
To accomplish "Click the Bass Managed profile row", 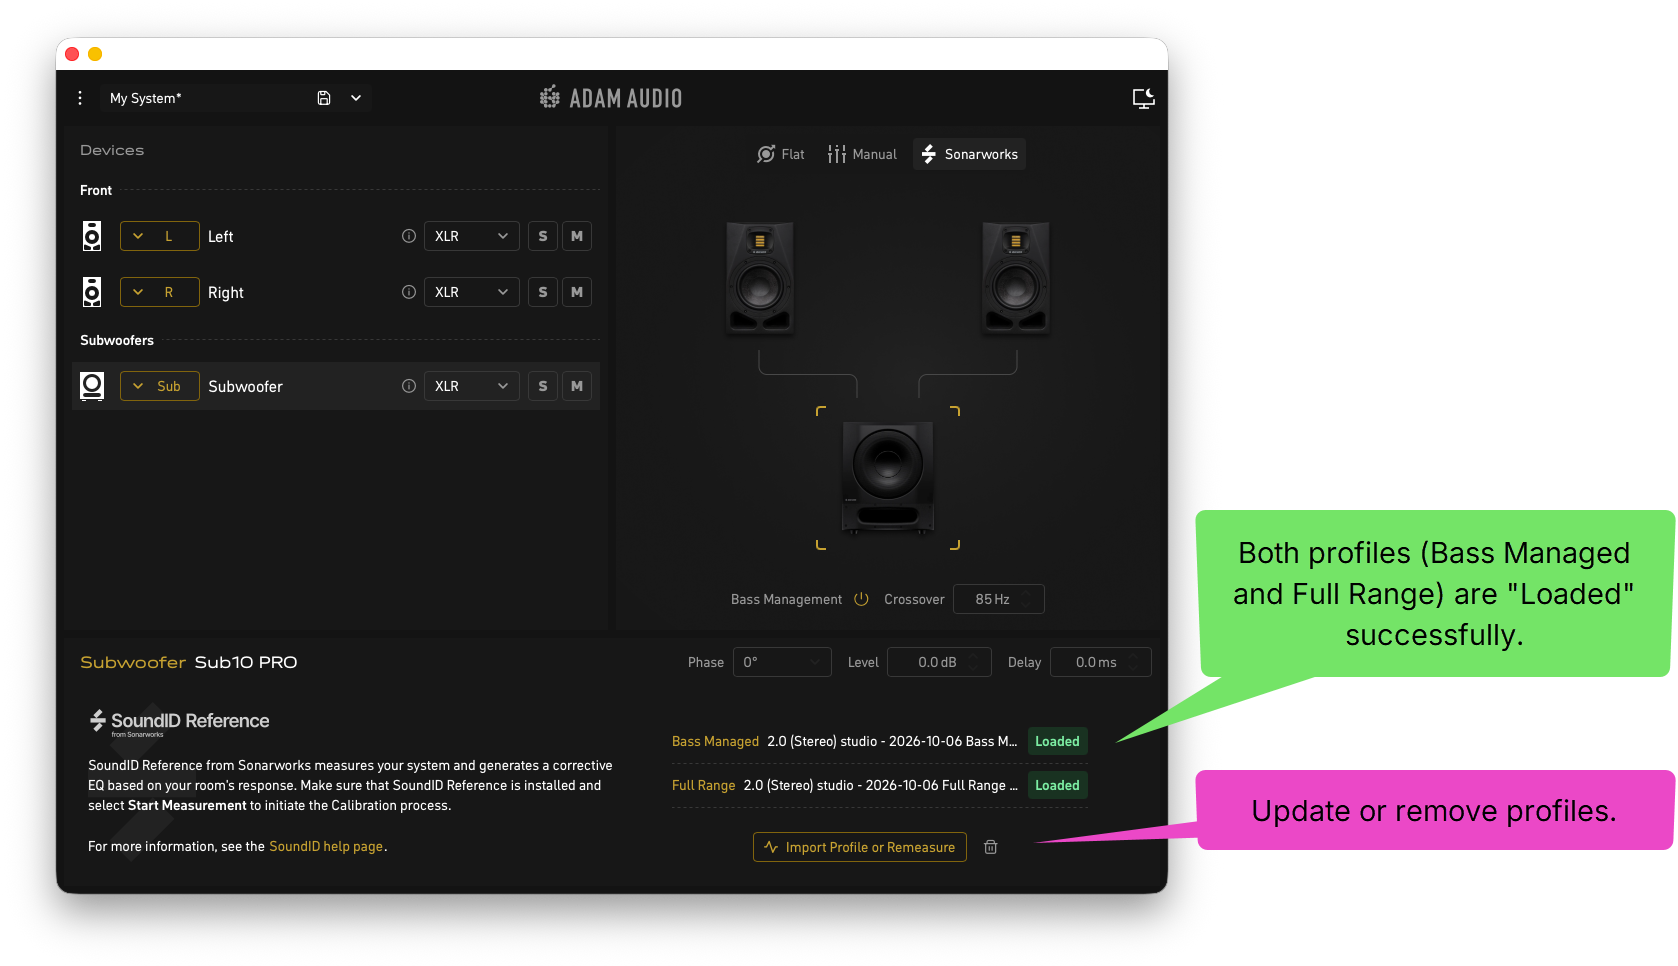I will (x=880, y=741).
